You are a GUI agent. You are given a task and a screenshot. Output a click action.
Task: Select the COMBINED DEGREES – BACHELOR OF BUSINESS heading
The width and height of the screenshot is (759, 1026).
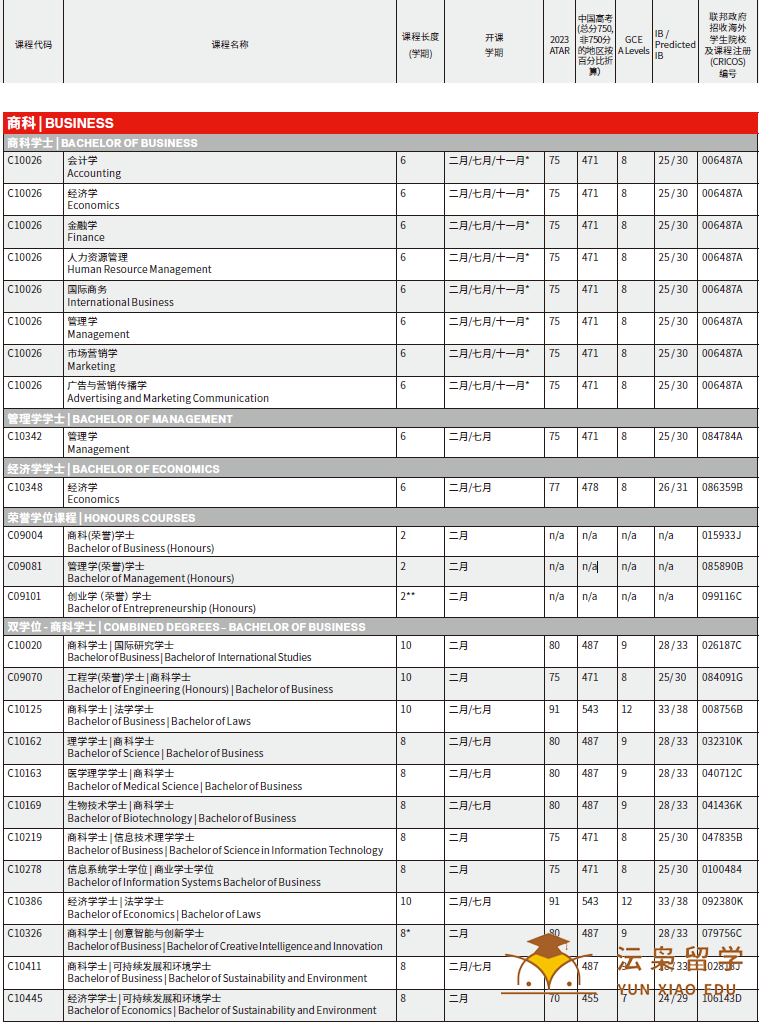[x=380, y=627]
